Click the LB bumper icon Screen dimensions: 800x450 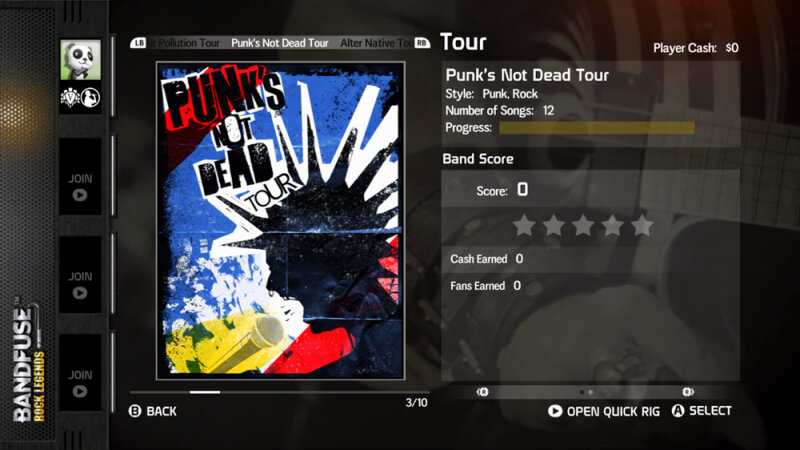tap(138, 43)
